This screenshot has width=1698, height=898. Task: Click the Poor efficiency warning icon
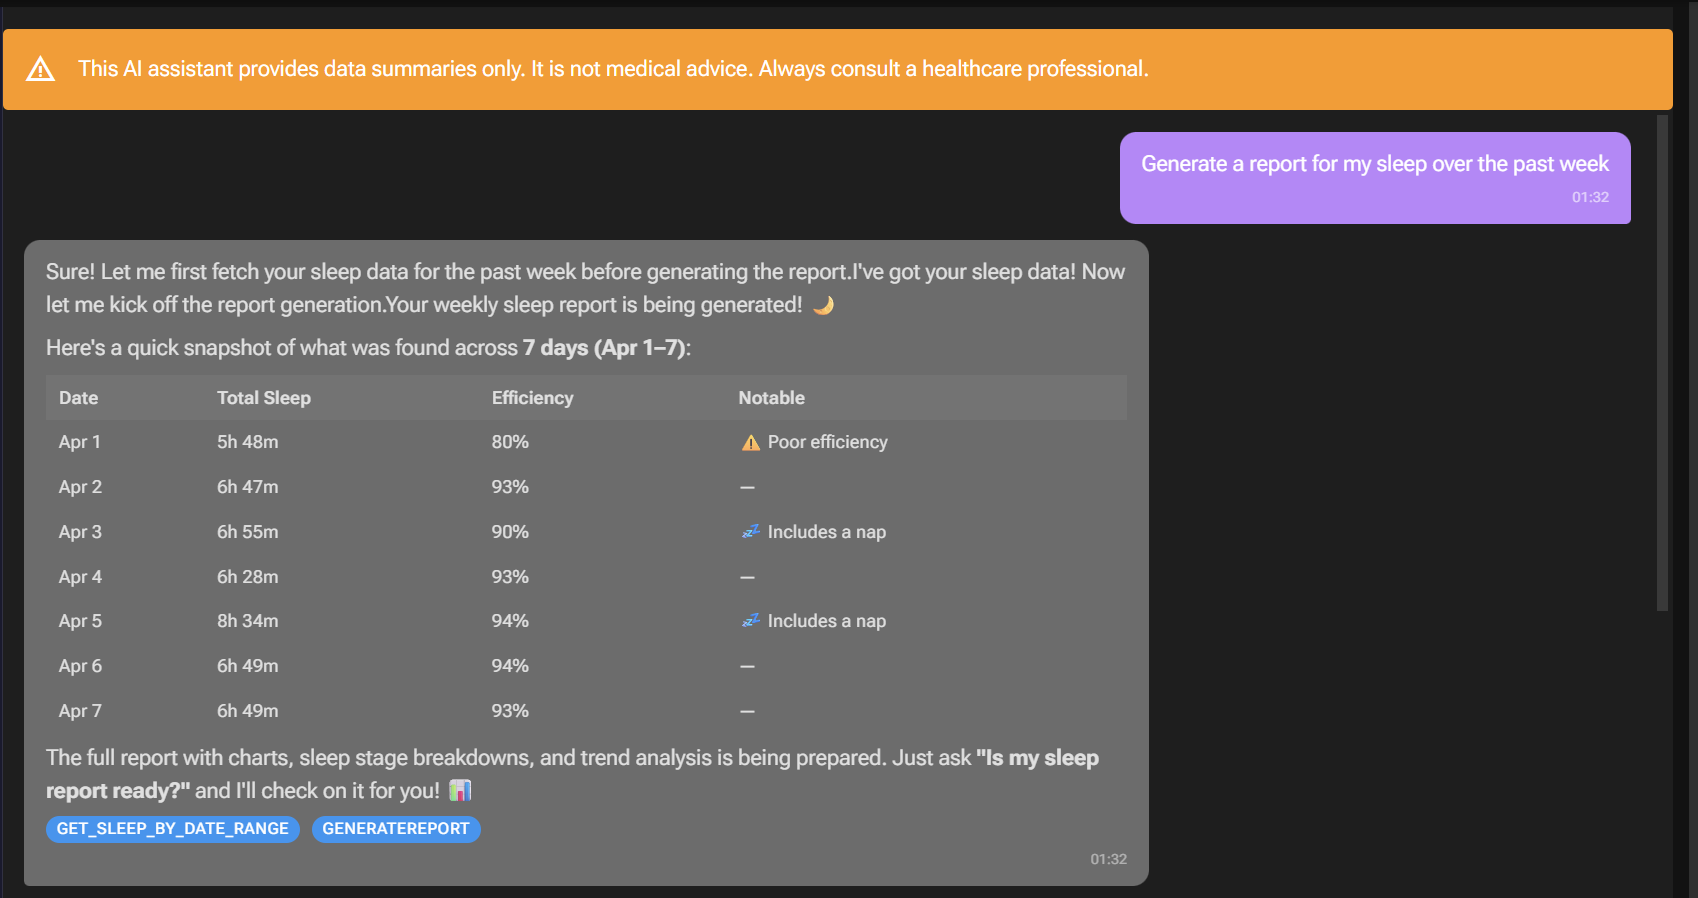click(751, 442)
